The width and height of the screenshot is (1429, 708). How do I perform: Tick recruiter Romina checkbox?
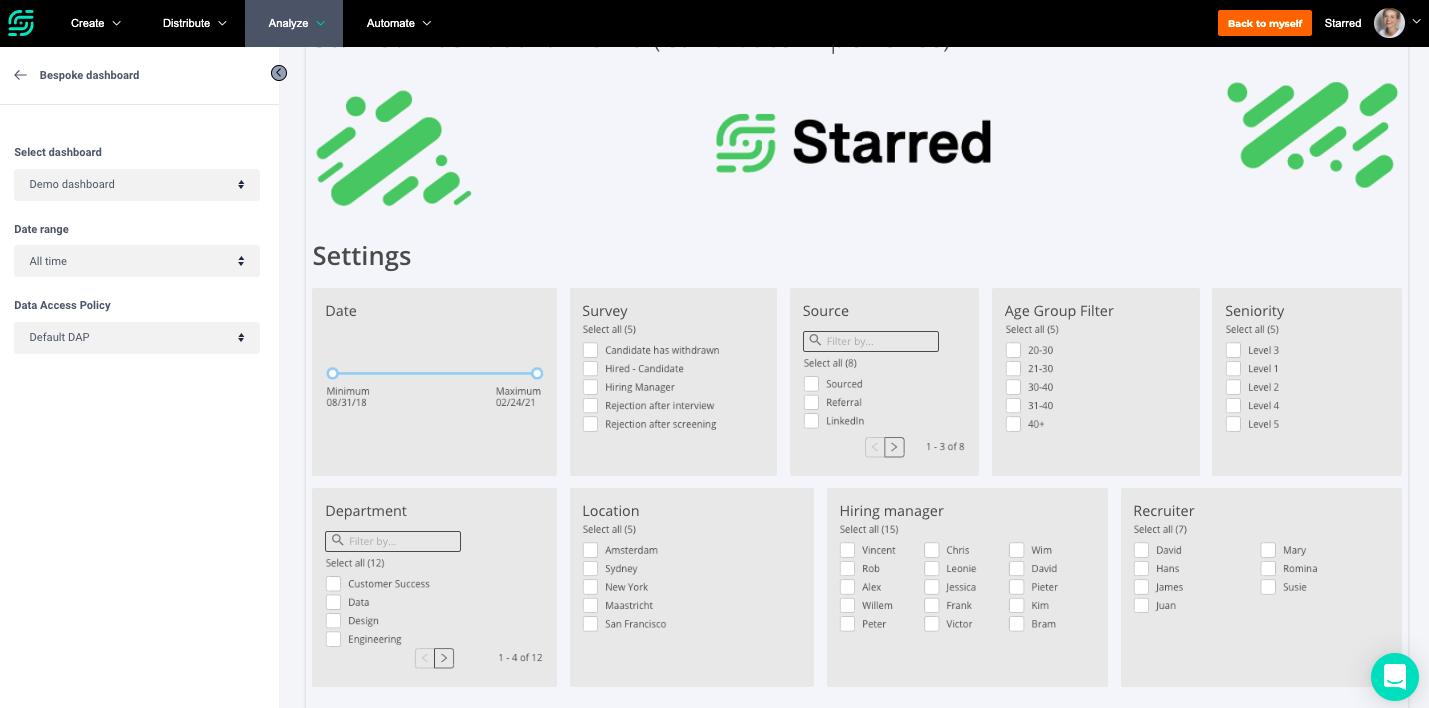pyautogui.click(x=1269, y=569)
